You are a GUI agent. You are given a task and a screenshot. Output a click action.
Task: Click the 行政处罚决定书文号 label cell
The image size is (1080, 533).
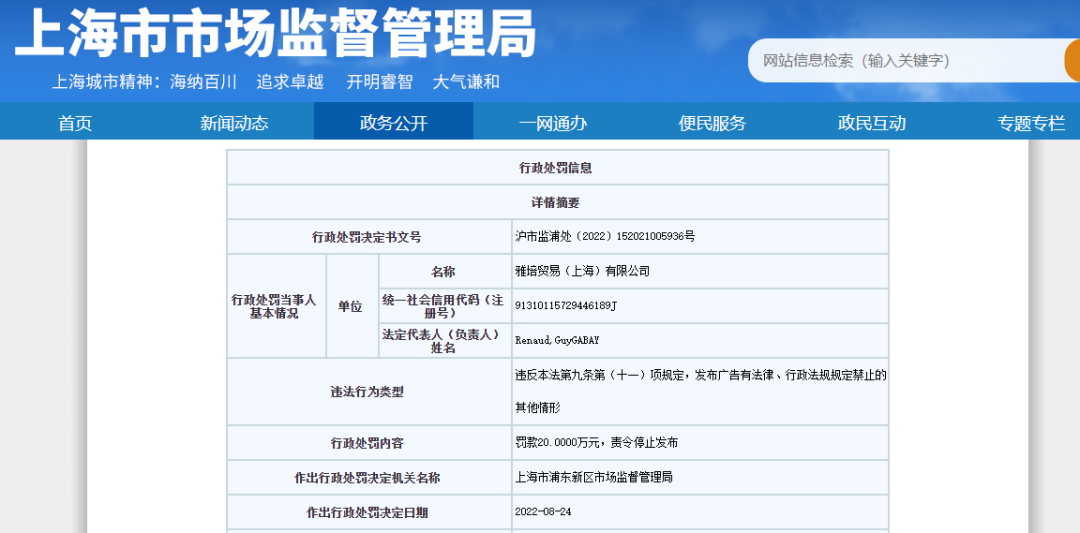pos(368,237)
